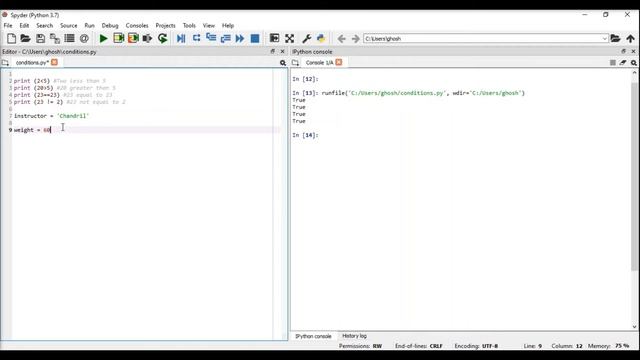Click the In [14]: console prompt
The height and width of the screenshot is (360, 640).
click(305, 135)
